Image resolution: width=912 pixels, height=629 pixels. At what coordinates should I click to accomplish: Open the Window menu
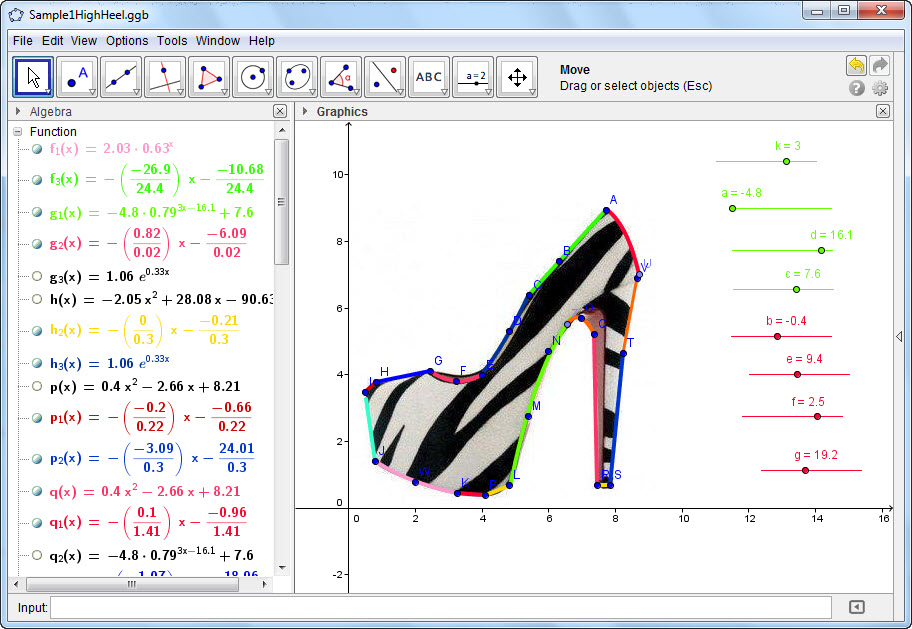pyautogui.click(x=218, y=41)
